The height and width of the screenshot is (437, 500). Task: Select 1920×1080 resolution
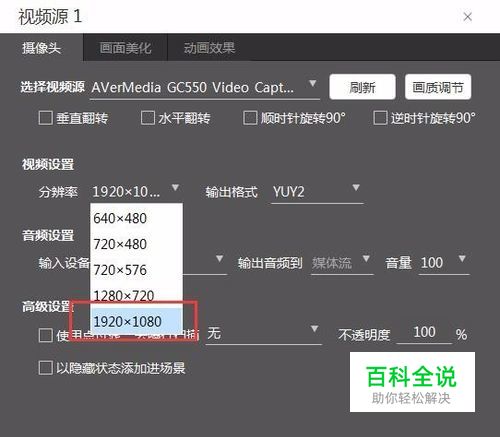pyautogui.click(x=136, y=321)
